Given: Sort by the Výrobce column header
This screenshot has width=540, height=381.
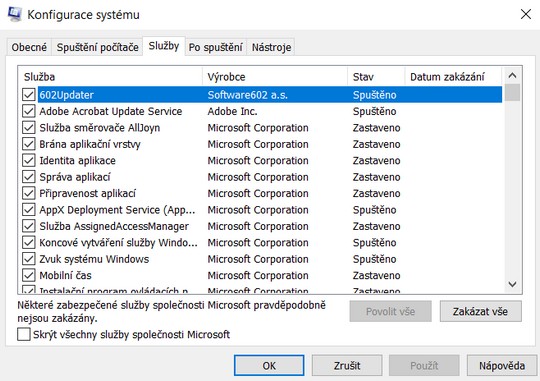Looking at the screenshot, I should [275, 76].
